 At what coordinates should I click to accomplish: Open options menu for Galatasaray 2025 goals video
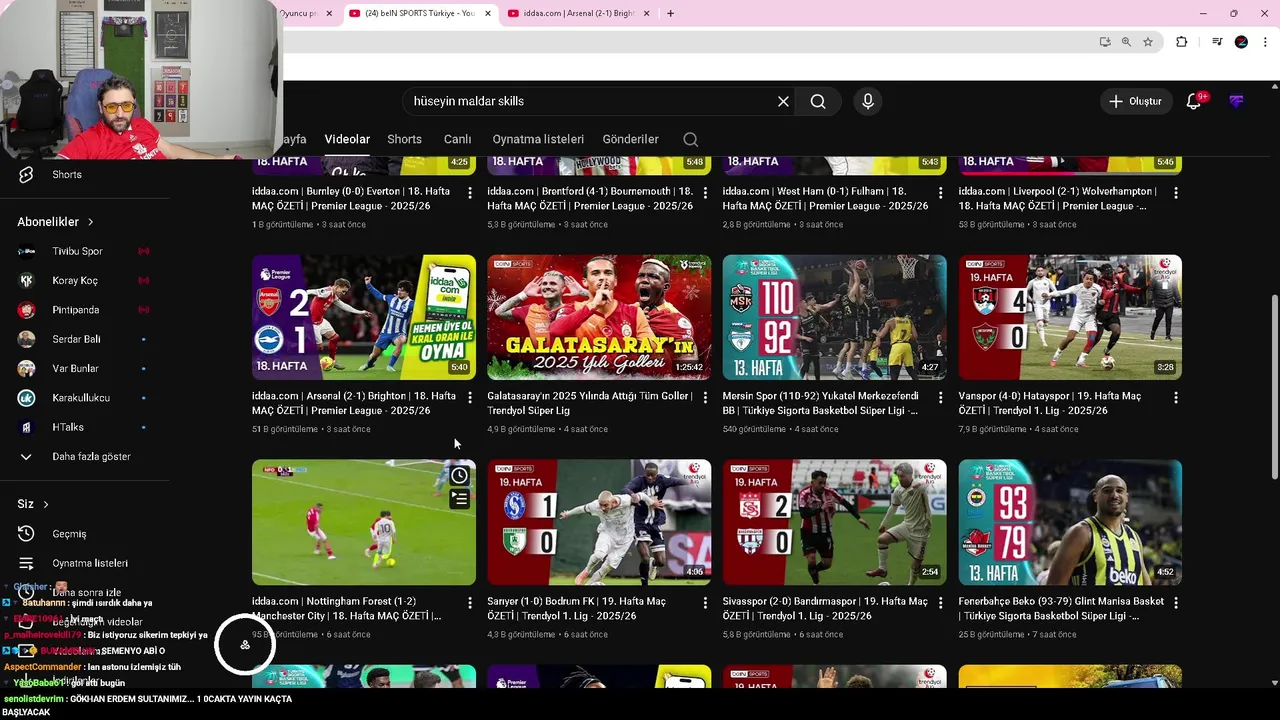705,397
